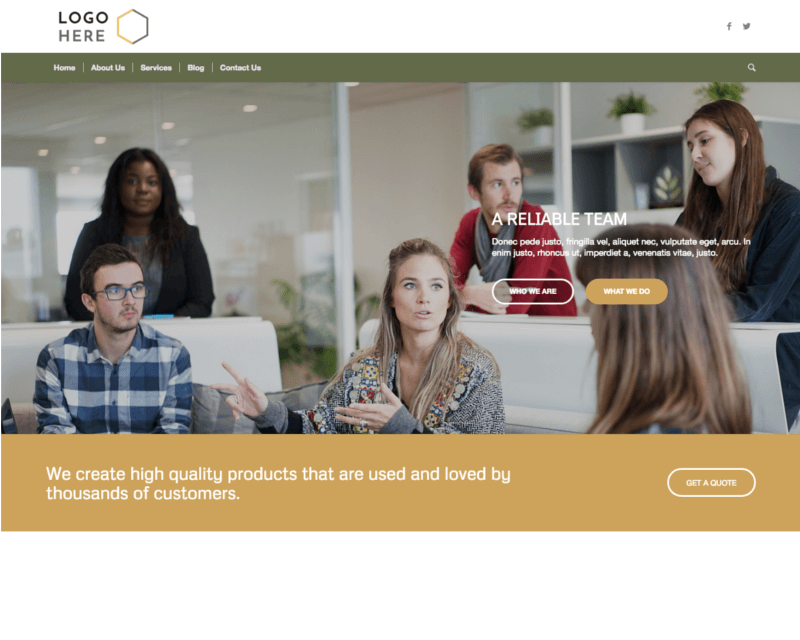
Task: Click the man wearing blue glasses
Action: [113, 342]
